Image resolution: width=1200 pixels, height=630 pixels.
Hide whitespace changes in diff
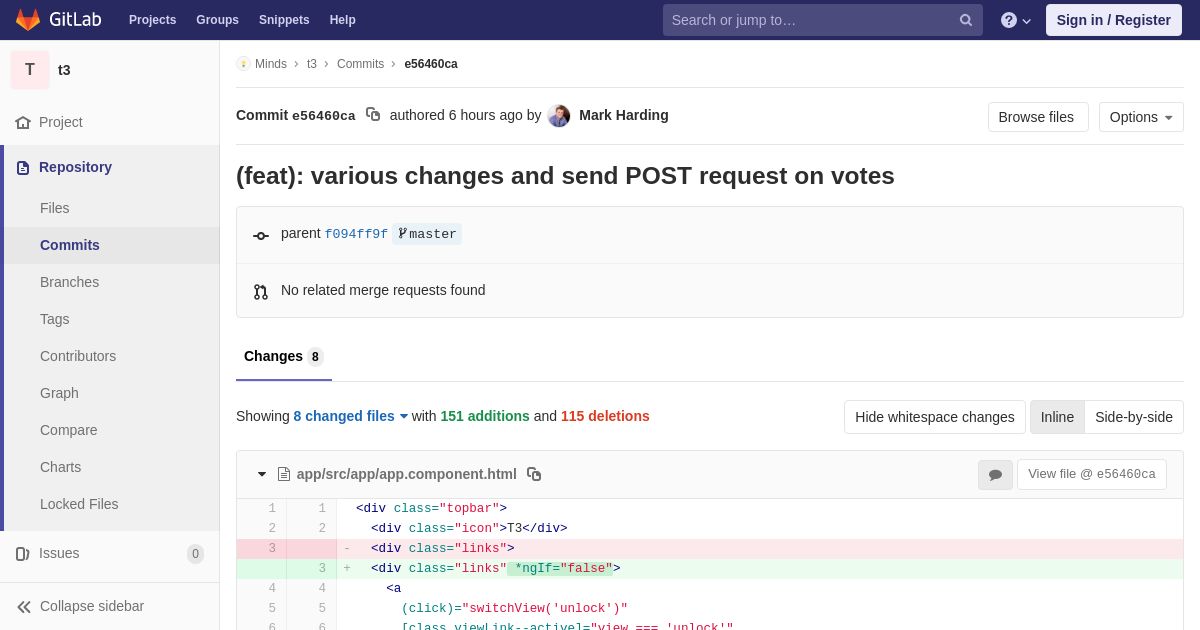935,417
